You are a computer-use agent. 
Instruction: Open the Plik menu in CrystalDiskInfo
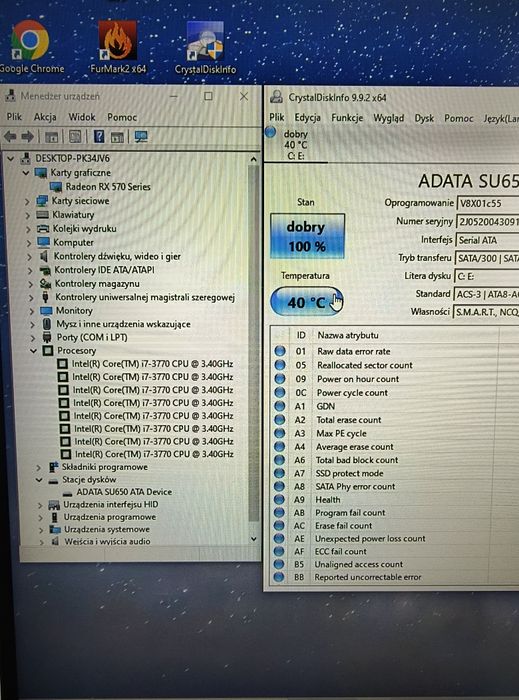[277, 117]
